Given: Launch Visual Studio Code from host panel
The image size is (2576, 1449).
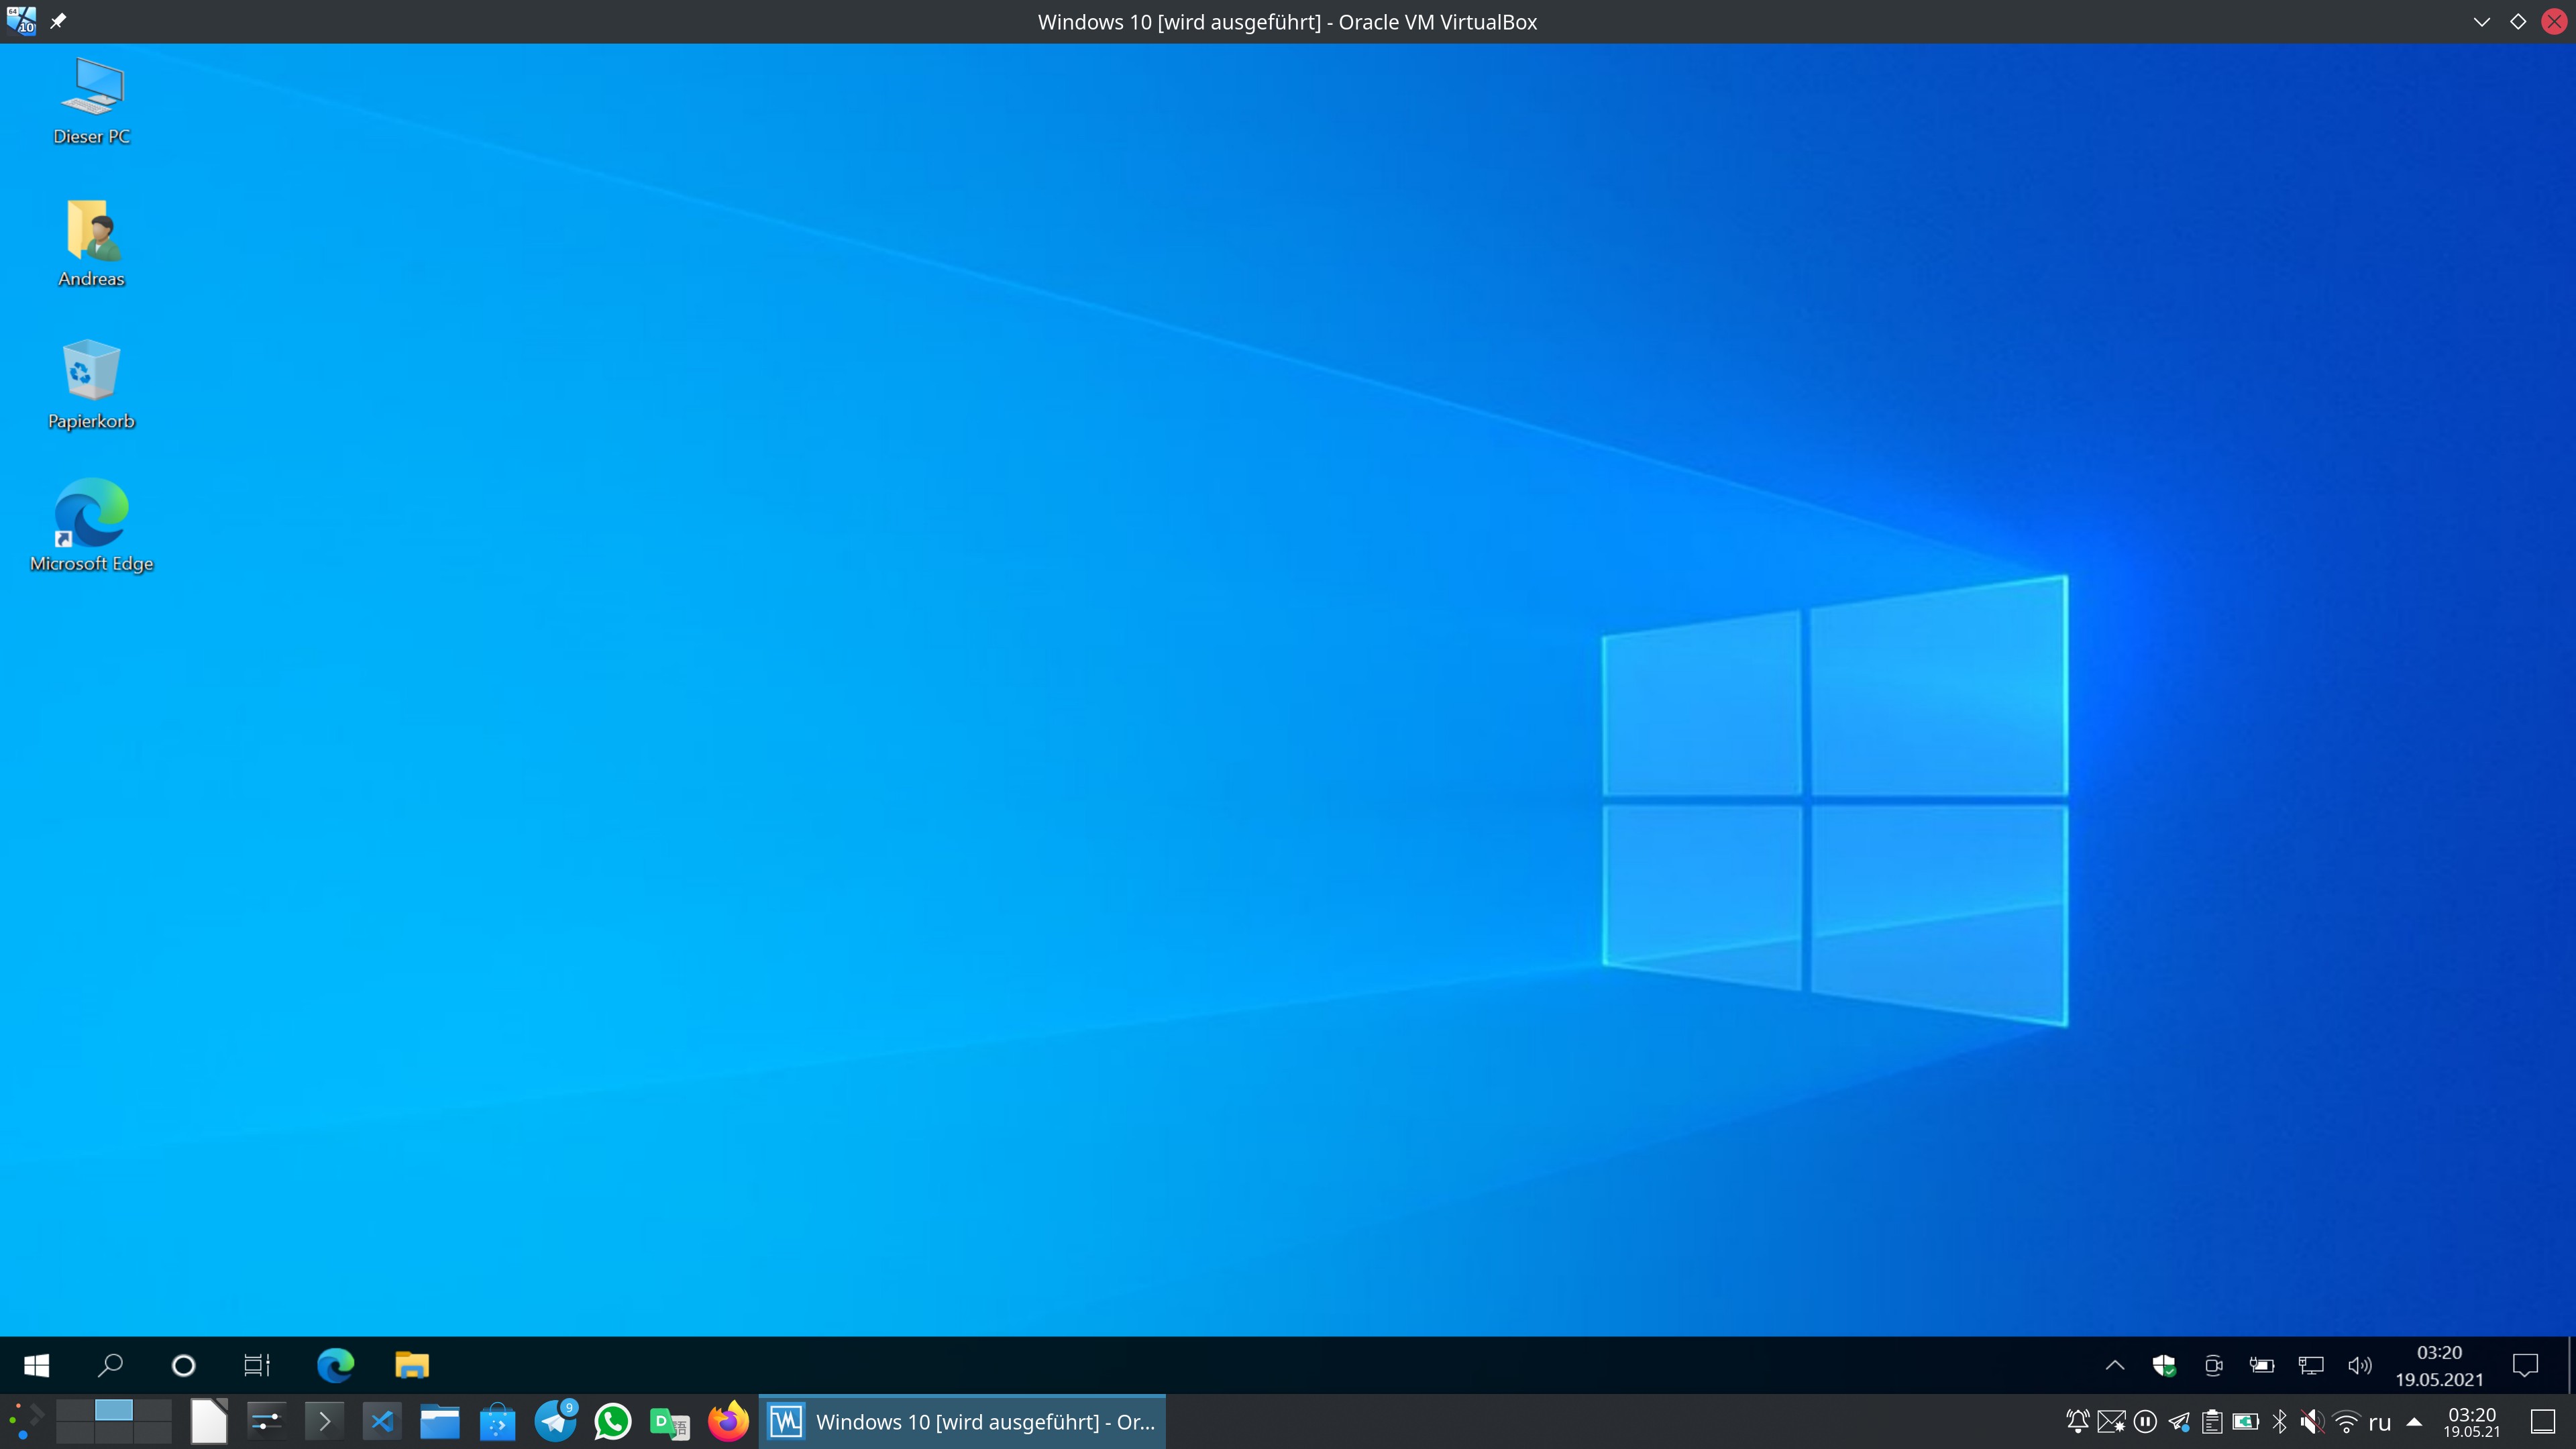Looking at the screenshot, I should 382,1422.
